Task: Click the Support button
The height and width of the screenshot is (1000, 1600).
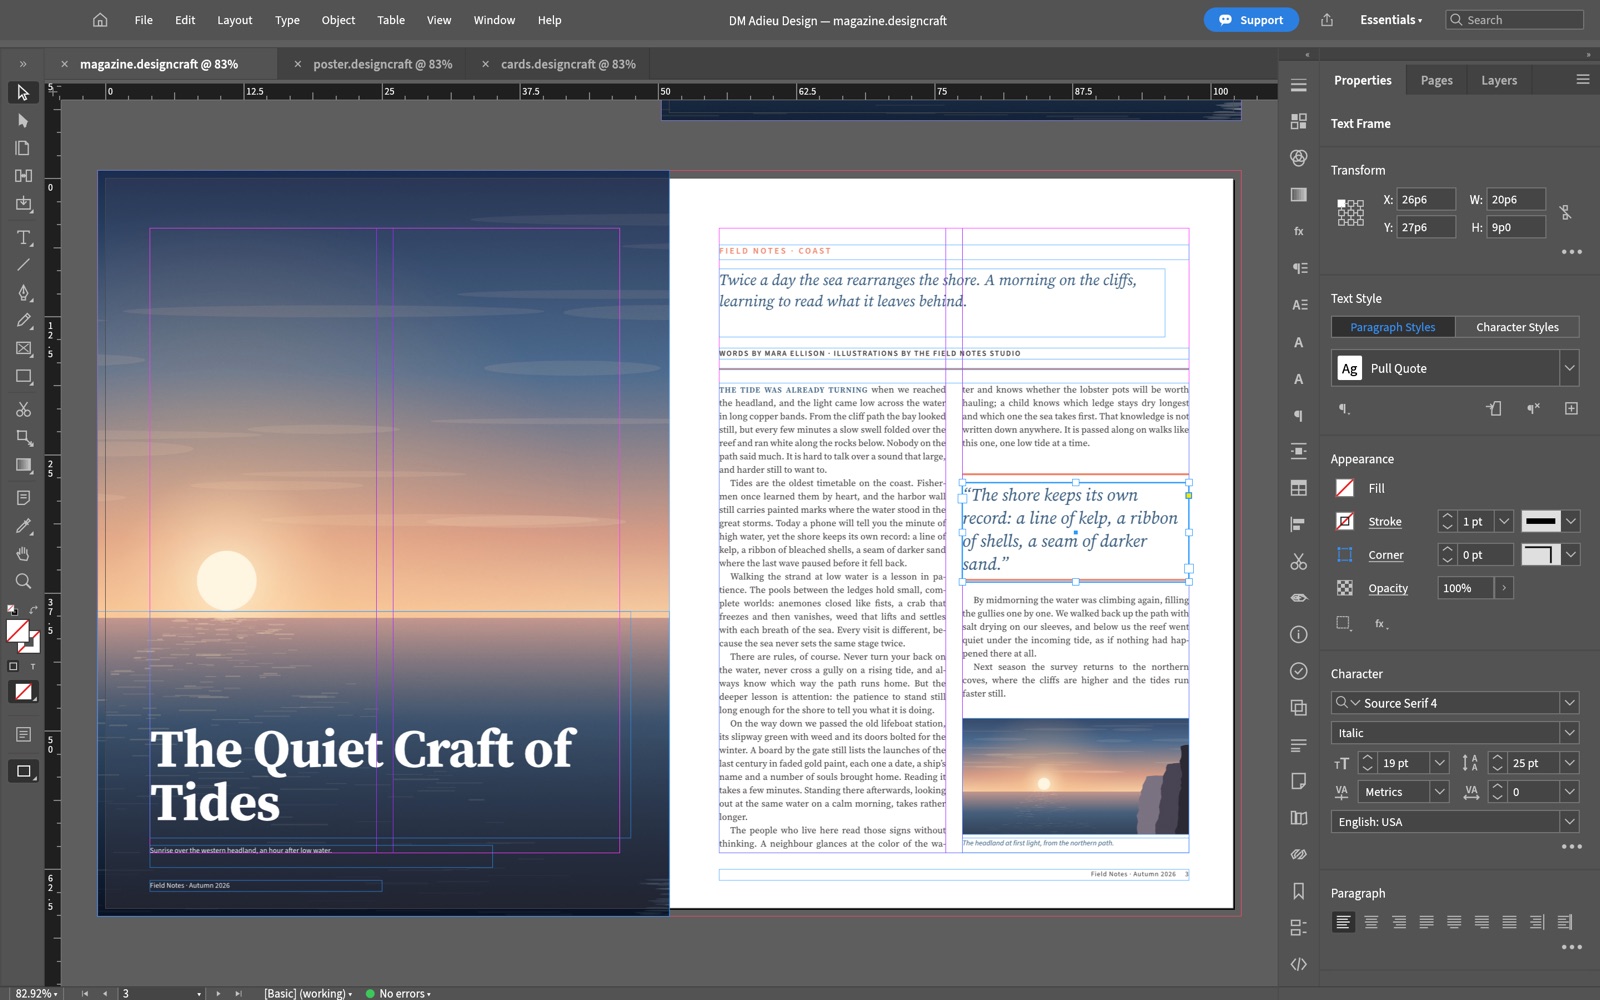Action: pos(1251,20)
